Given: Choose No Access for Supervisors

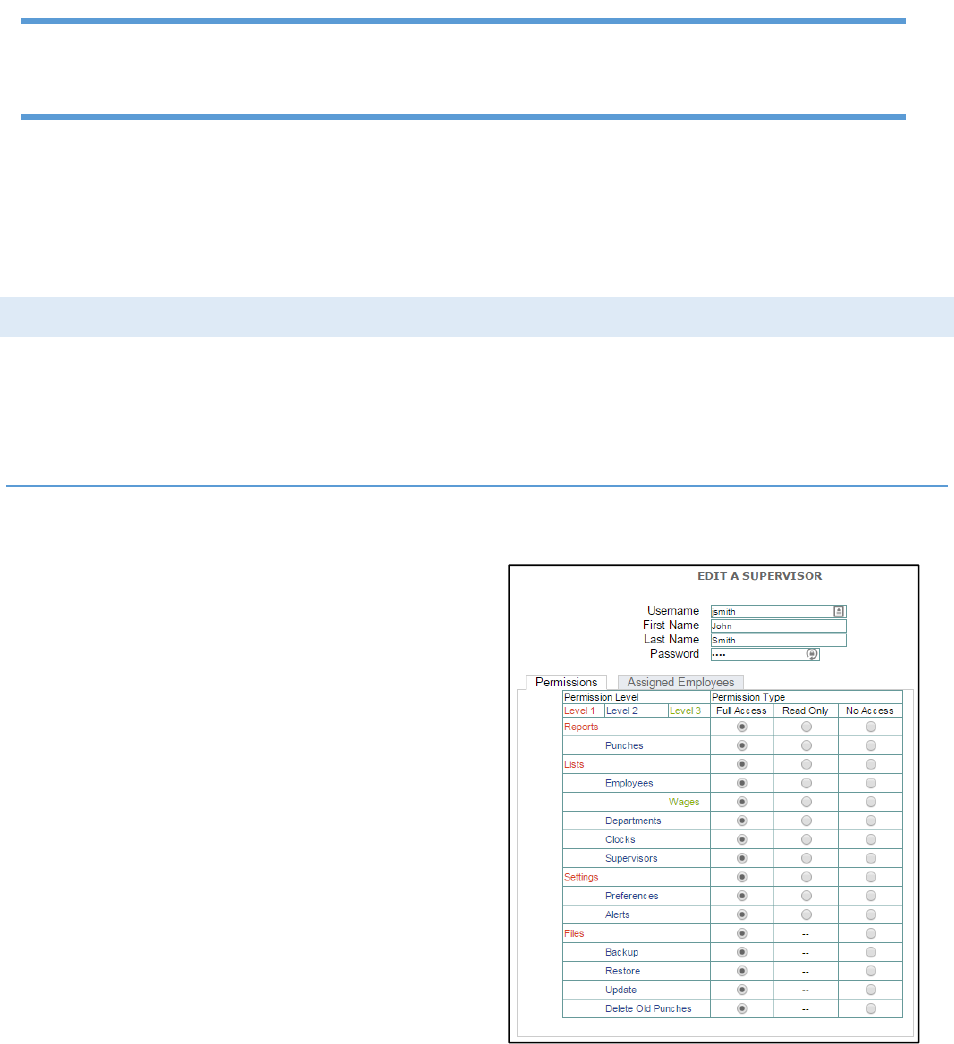Looking at the screenshot, I should tap(871, 858).
